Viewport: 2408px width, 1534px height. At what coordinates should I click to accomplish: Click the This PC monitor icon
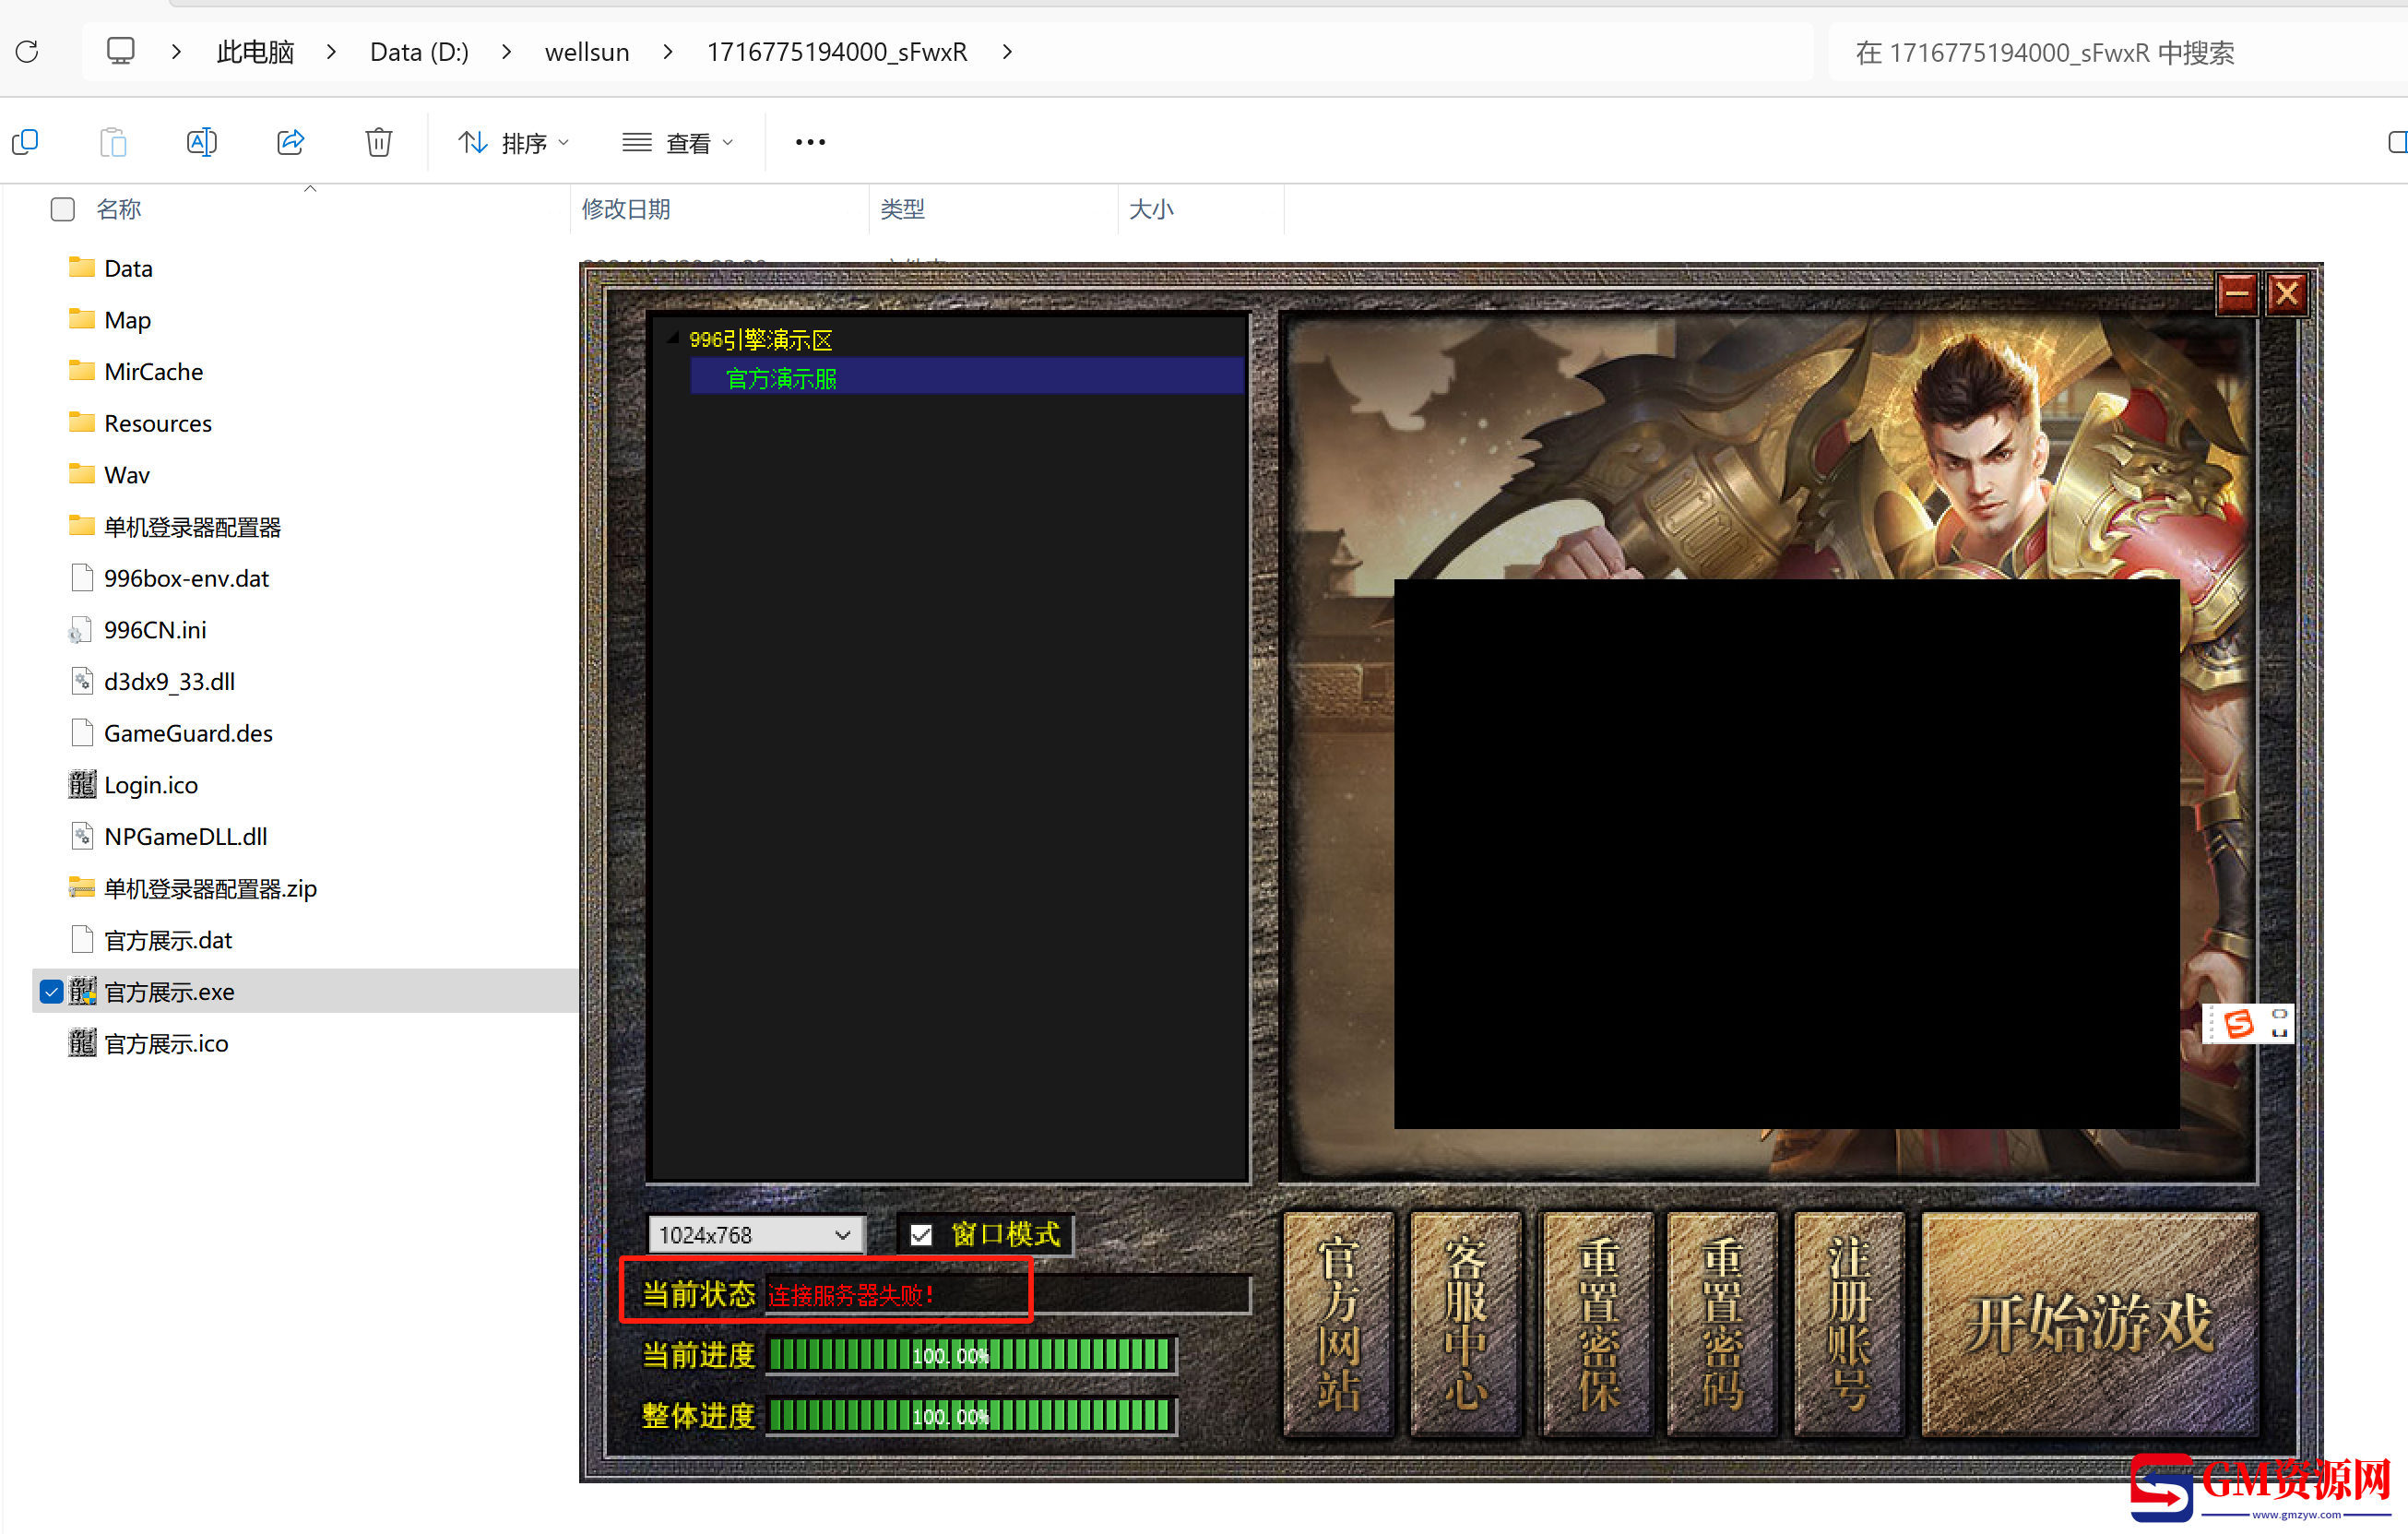[120, 51]
